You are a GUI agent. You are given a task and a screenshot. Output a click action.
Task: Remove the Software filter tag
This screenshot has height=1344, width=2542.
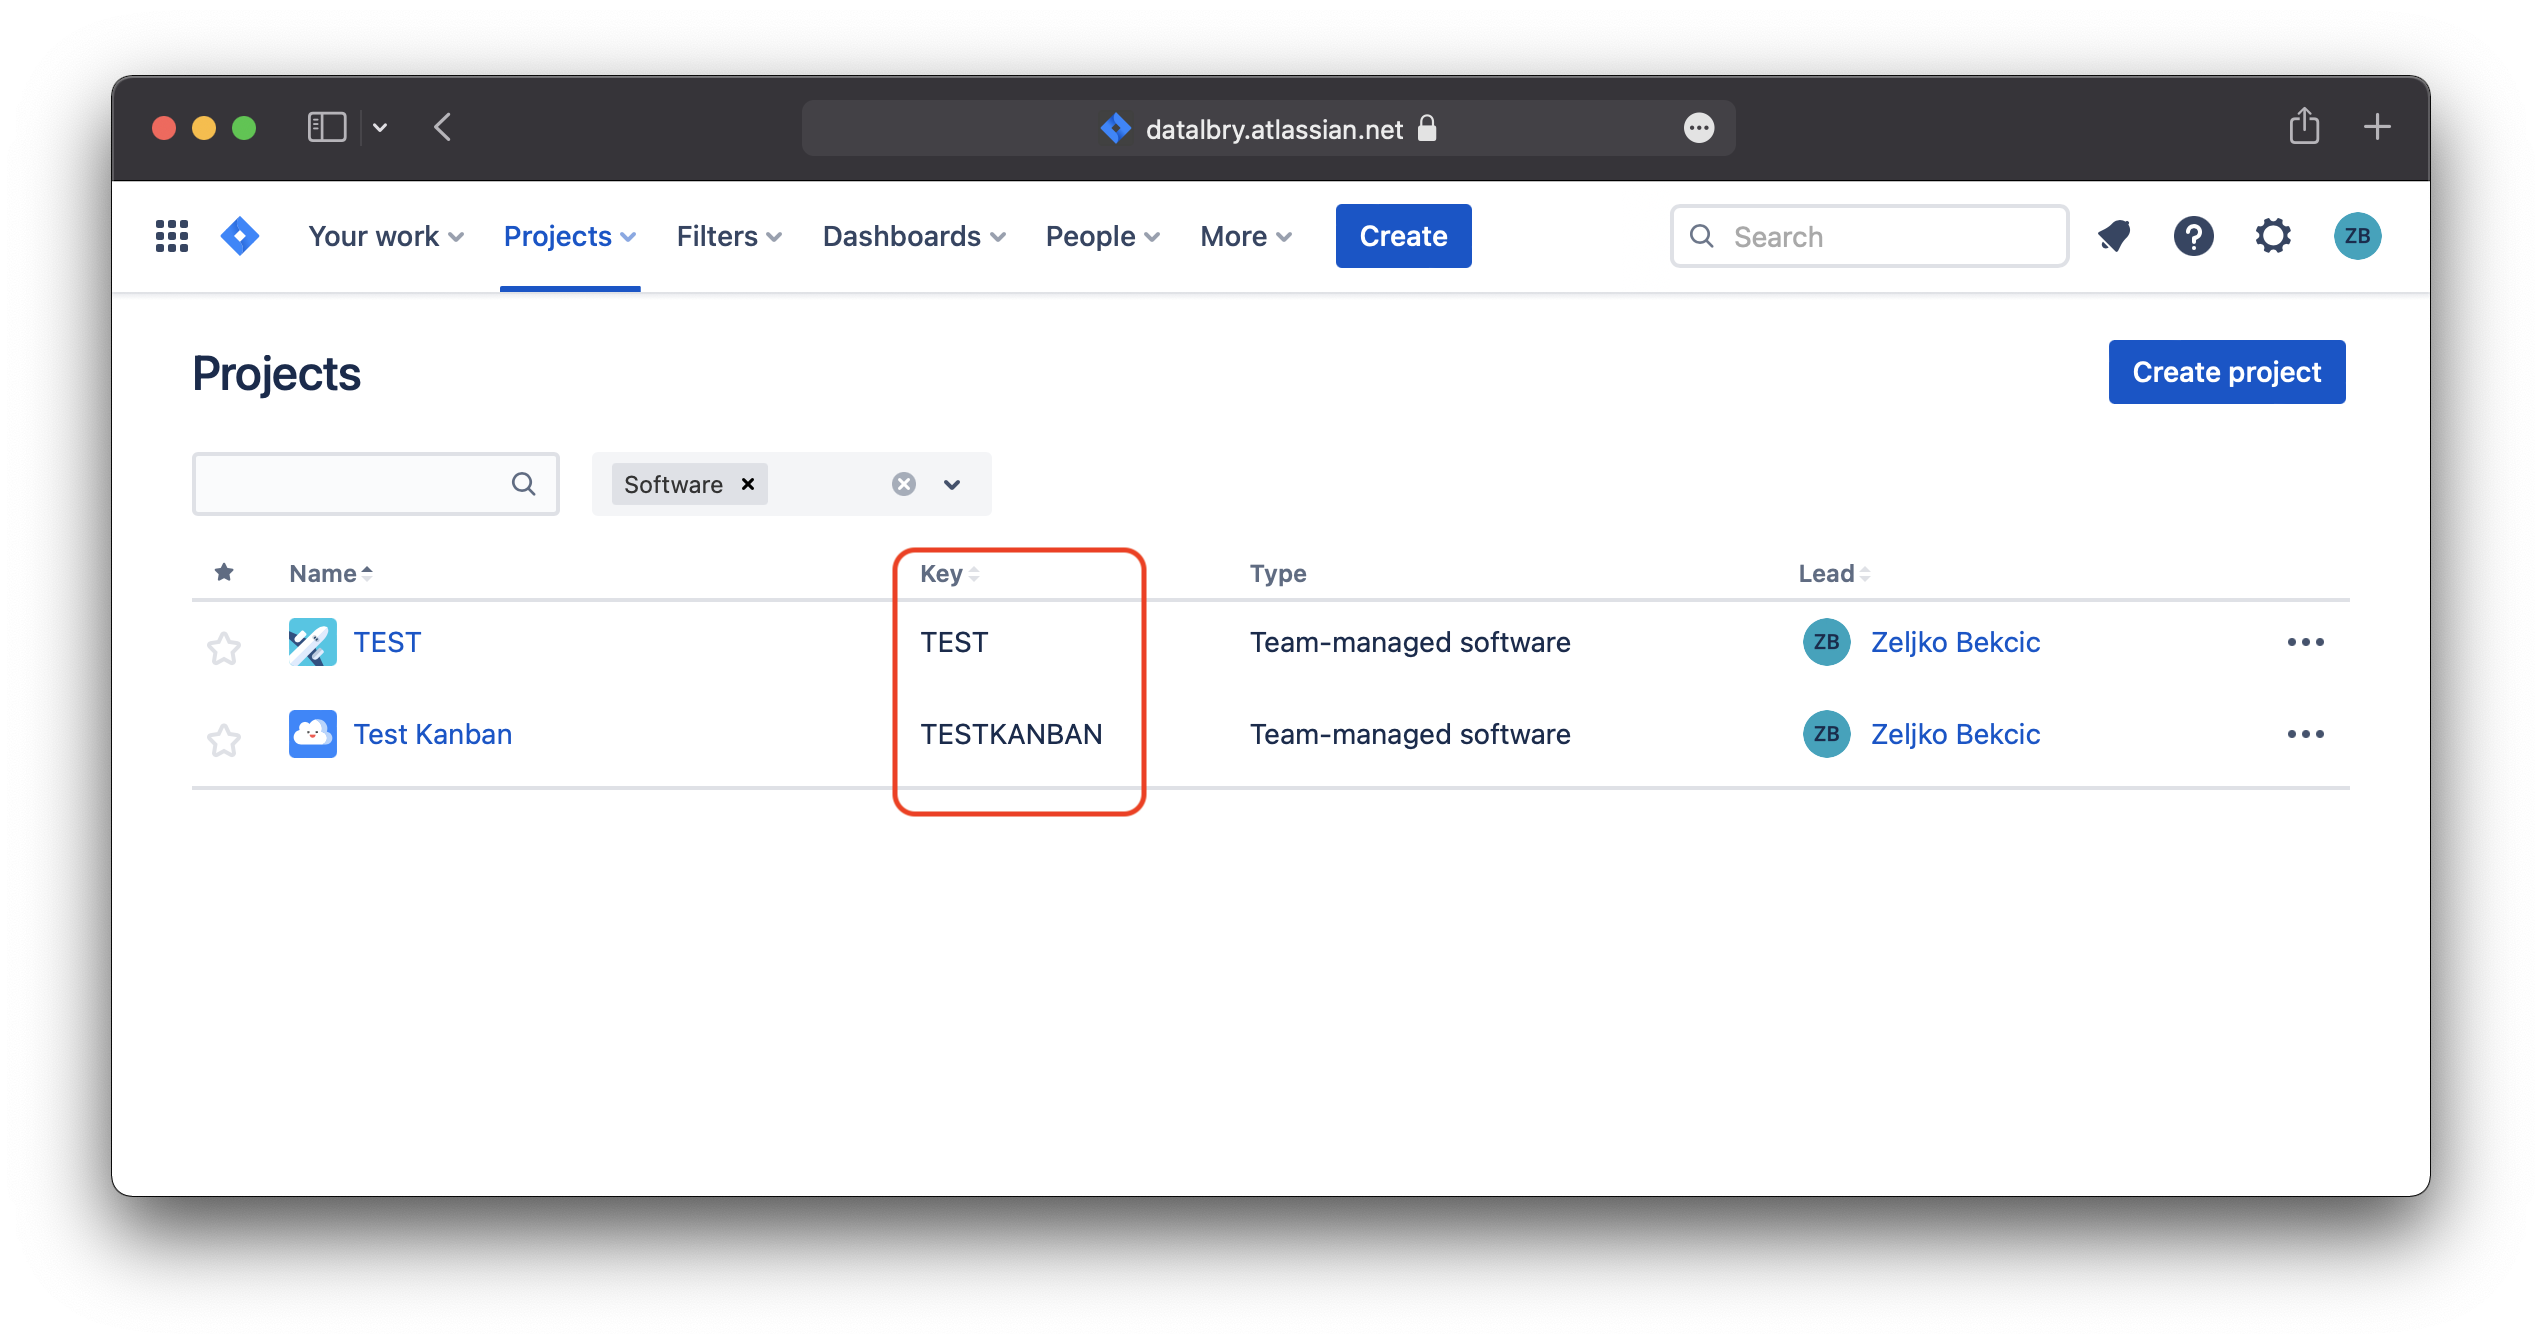pyautogui.click(x=747, y=484)
